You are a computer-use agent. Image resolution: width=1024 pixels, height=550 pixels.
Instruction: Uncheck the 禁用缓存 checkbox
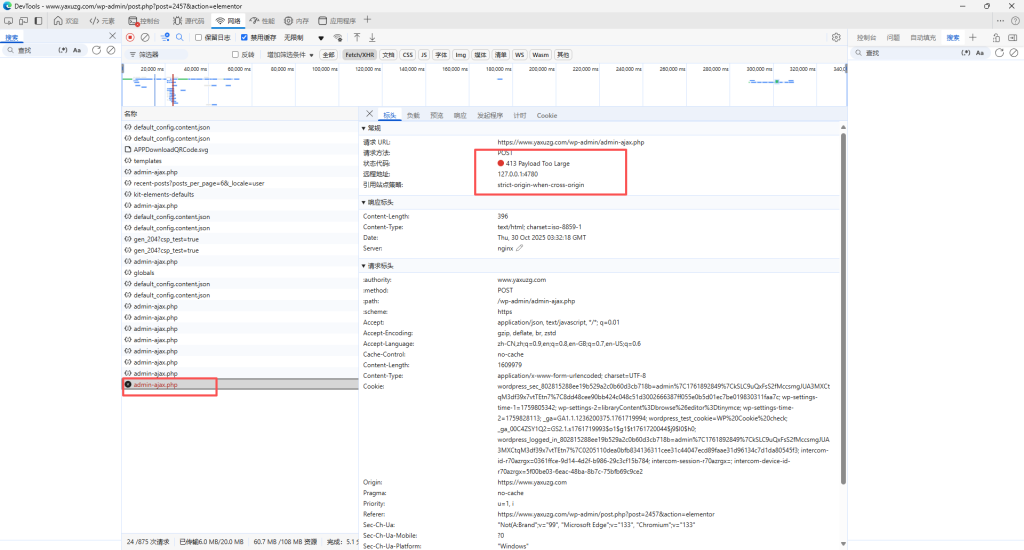(x=245, y=37)
